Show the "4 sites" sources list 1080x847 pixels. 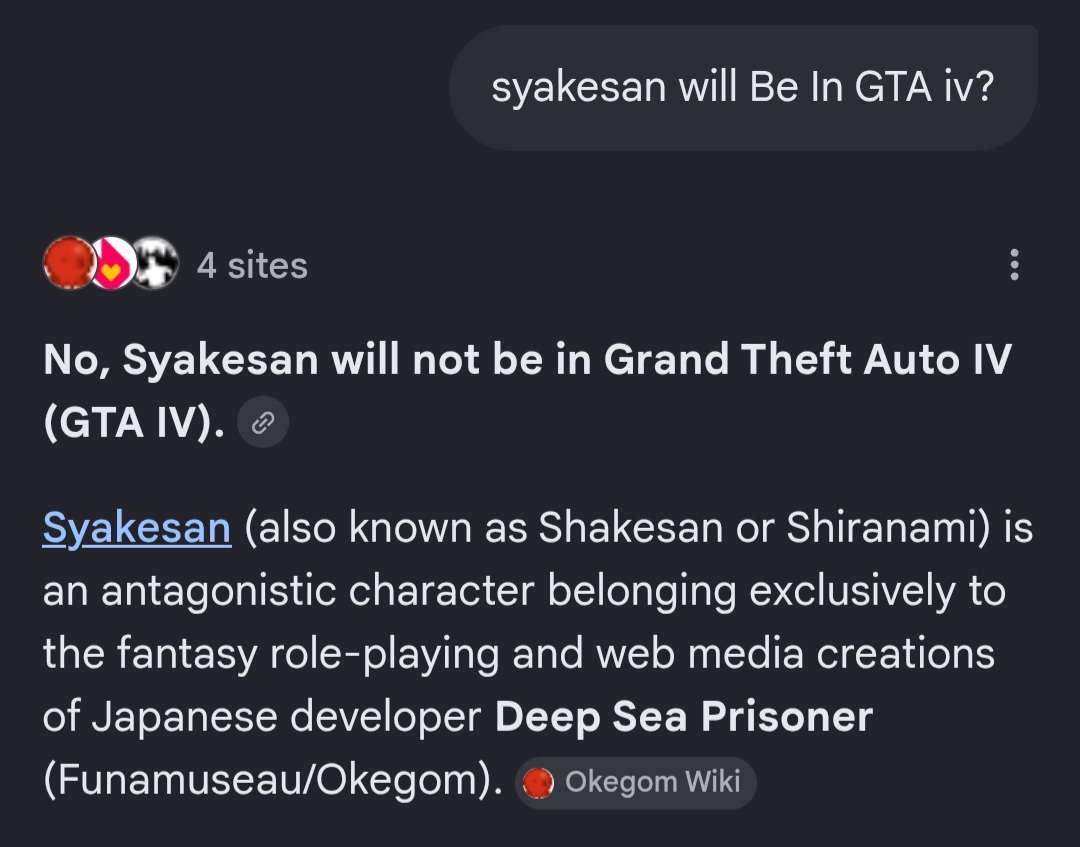[x=251, y=266]
